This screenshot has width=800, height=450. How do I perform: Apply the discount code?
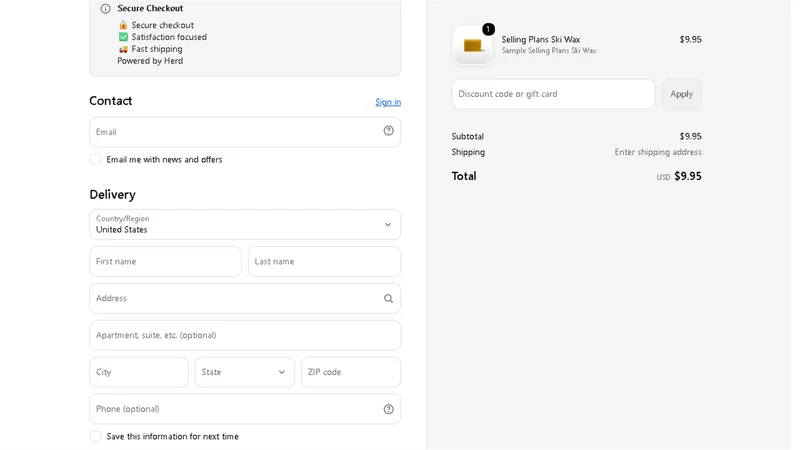[682, 94]
